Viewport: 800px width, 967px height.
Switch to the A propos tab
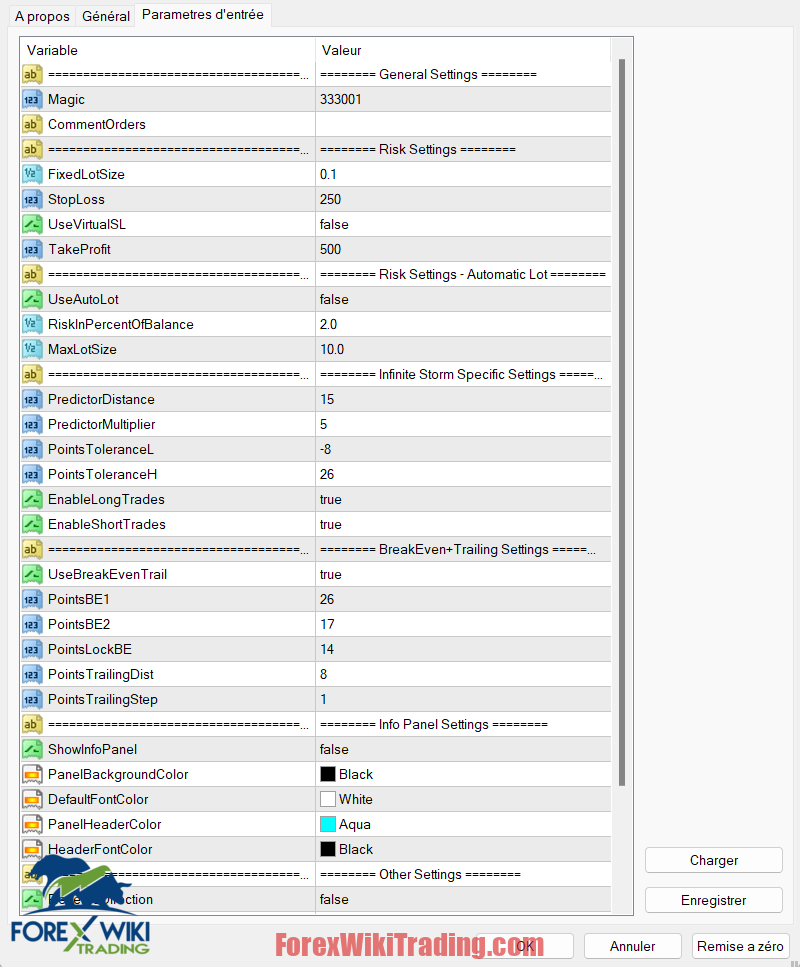coord(42,16)
